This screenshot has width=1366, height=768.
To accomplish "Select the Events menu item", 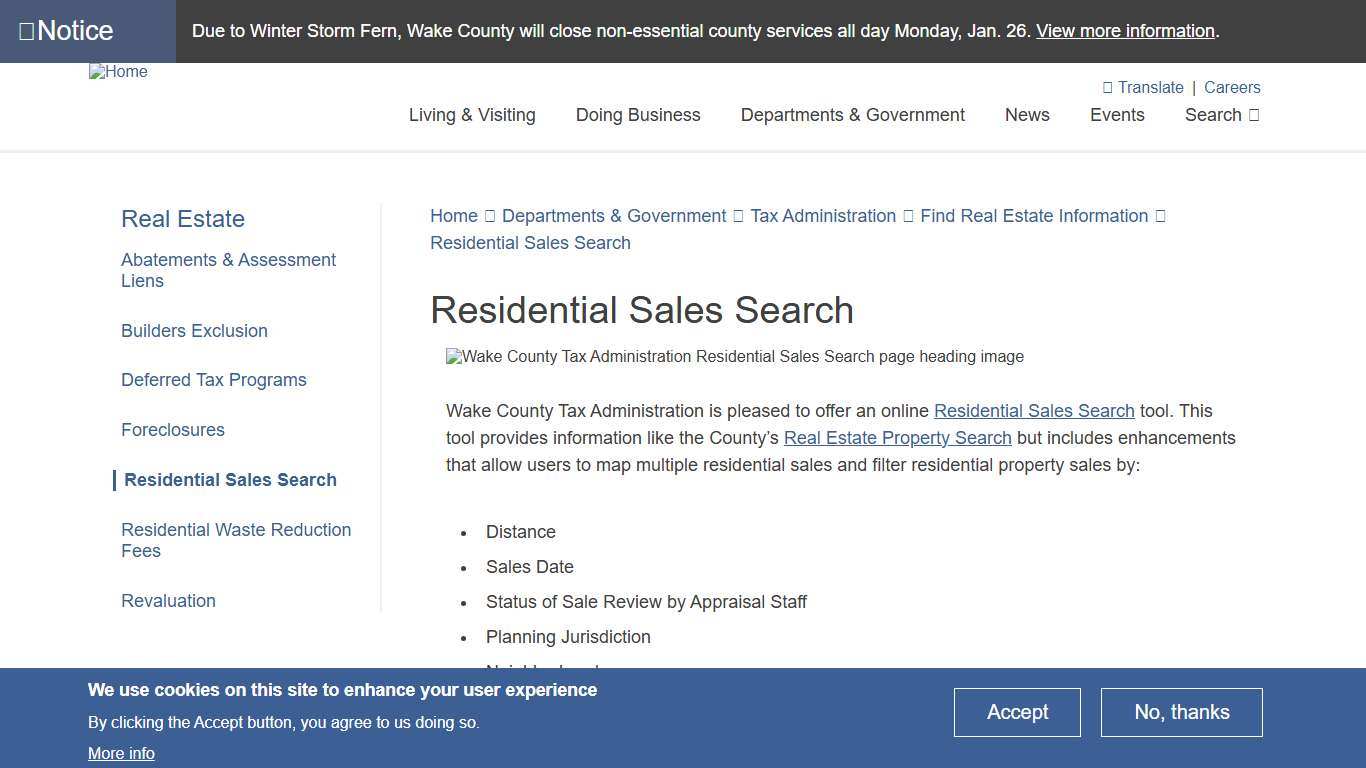I will tap(1117, 115).
